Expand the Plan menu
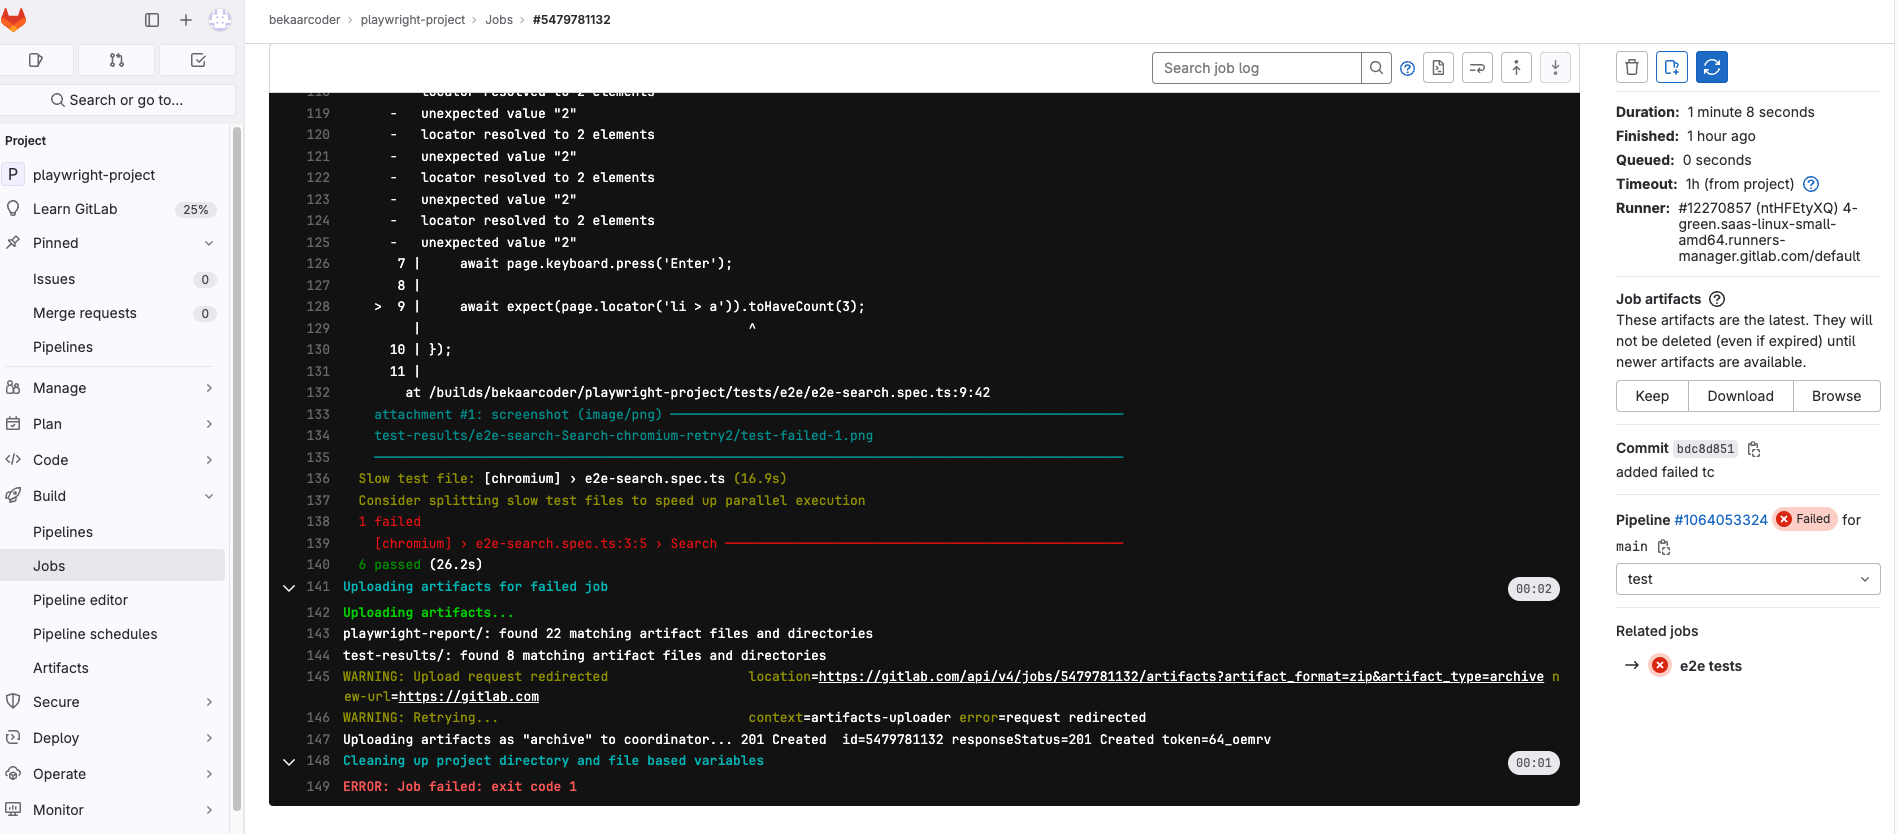 coord(112,424)
